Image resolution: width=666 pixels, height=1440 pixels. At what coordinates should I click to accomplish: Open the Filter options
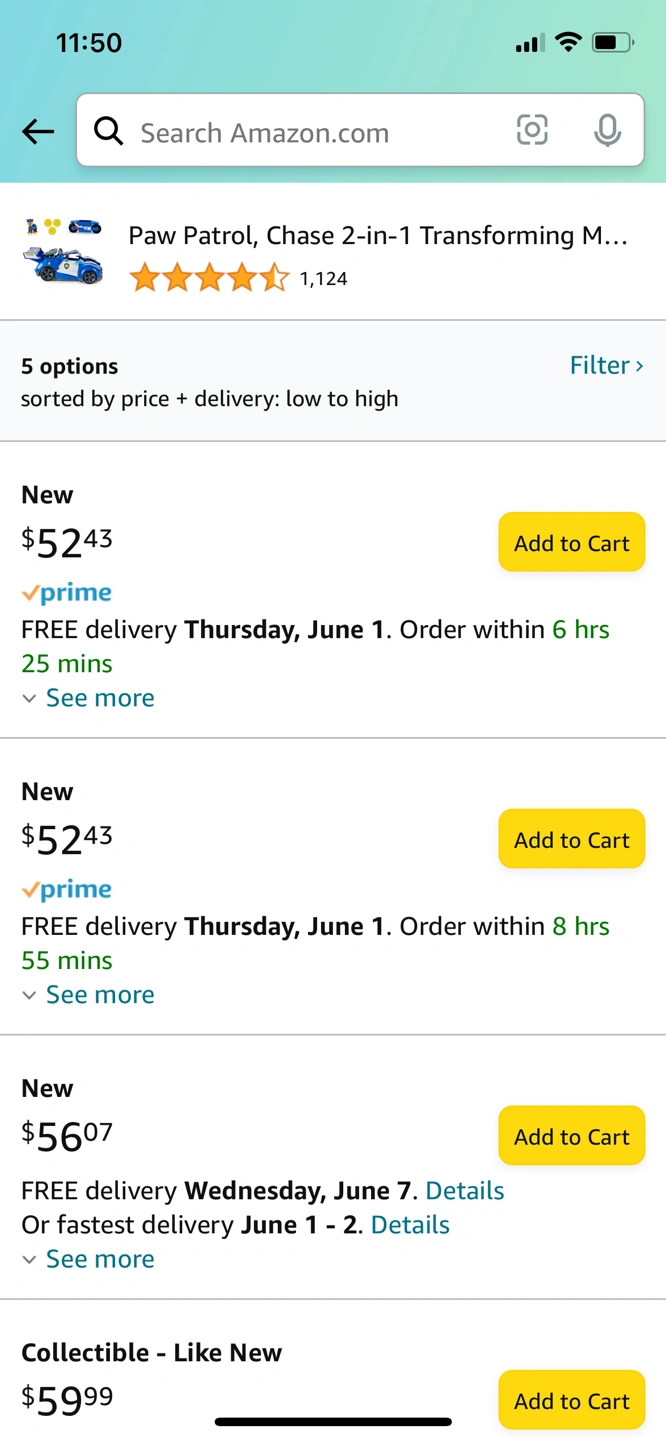coord(607,365)
